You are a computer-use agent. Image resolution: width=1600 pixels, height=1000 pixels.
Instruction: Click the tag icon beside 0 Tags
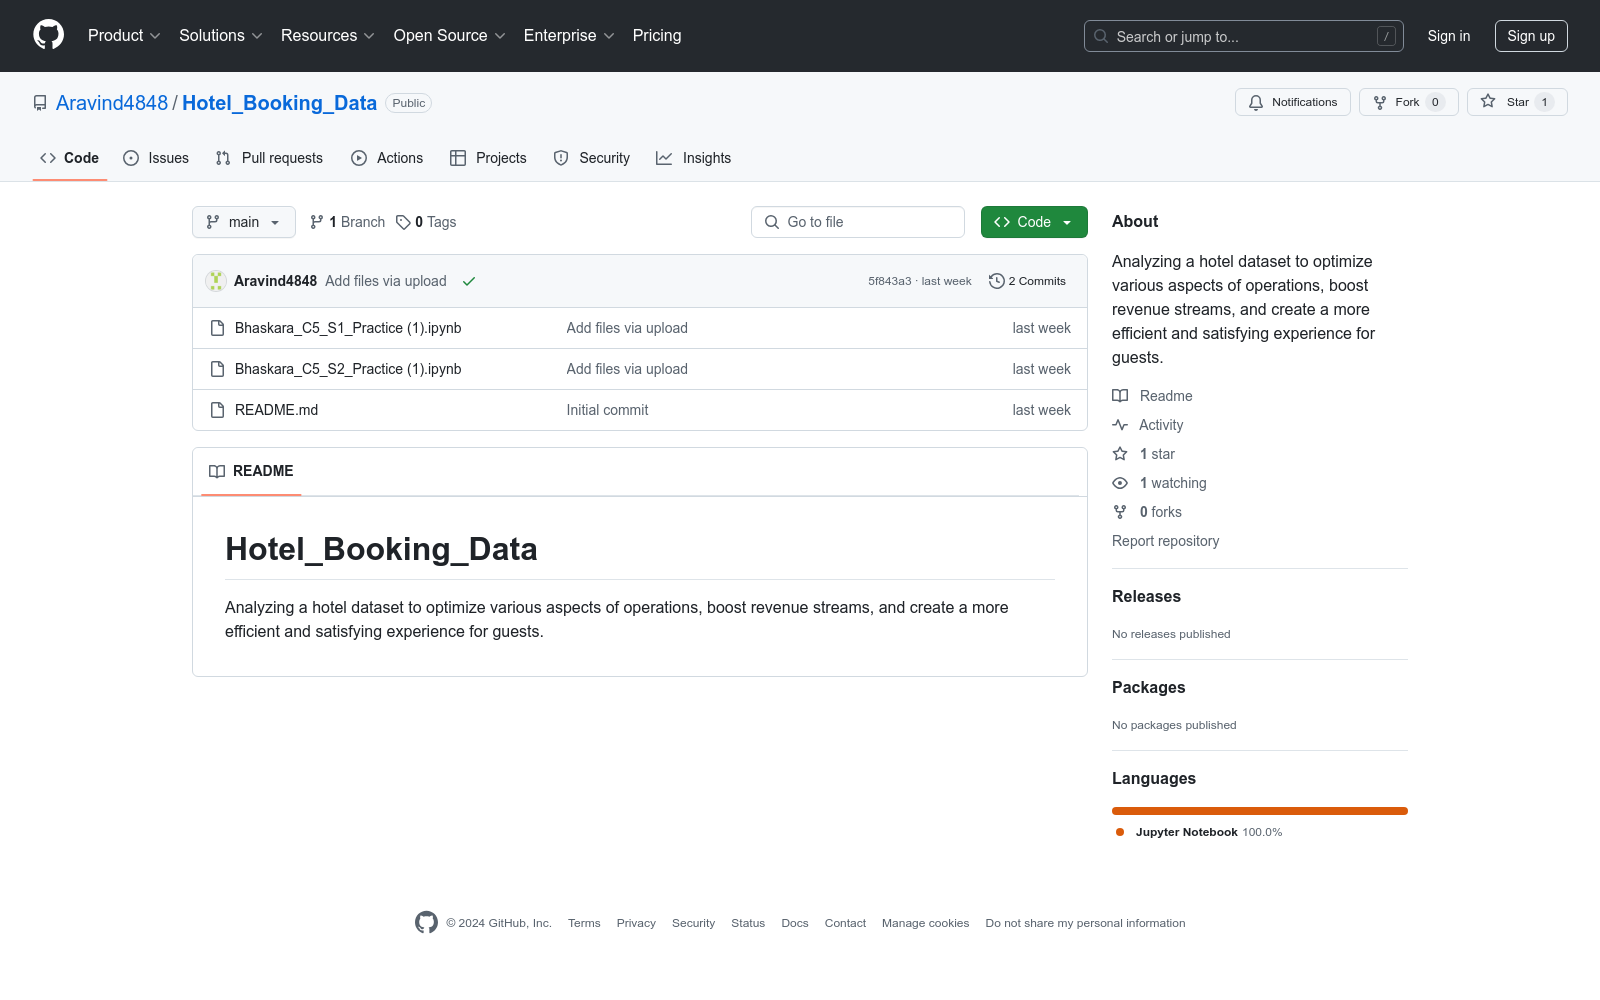click(x=403, y=222)
